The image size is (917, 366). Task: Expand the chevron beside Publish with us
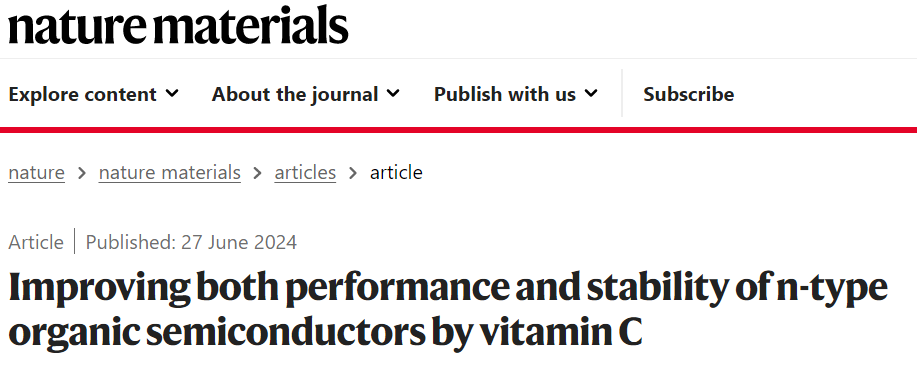(x=591, y=93)
